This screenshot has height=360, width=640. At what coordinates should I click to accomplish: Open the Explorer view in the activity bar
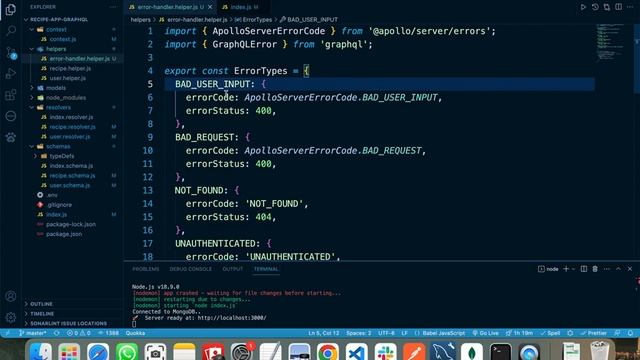11,9
